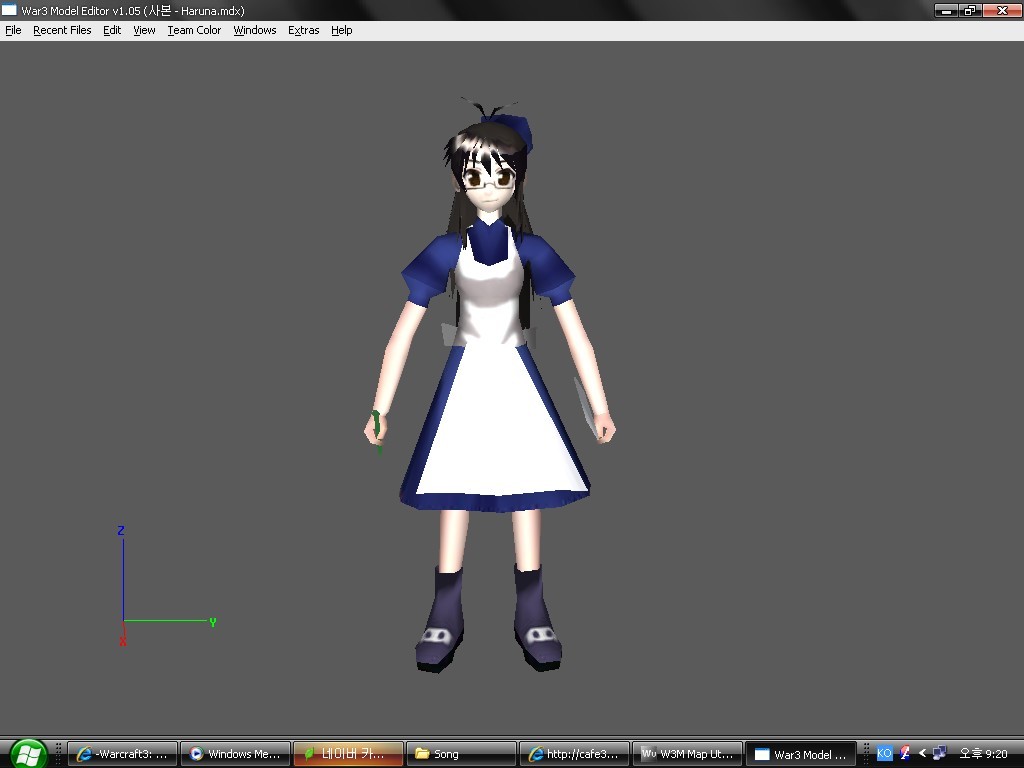Open the Recent Files menu

[62, 30]
